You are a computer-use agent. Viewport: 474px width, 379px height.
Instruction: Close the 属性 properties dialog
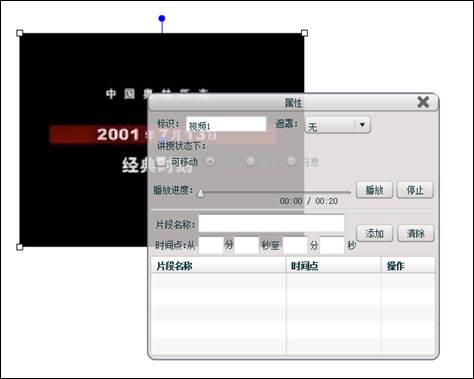pos(423,102)
